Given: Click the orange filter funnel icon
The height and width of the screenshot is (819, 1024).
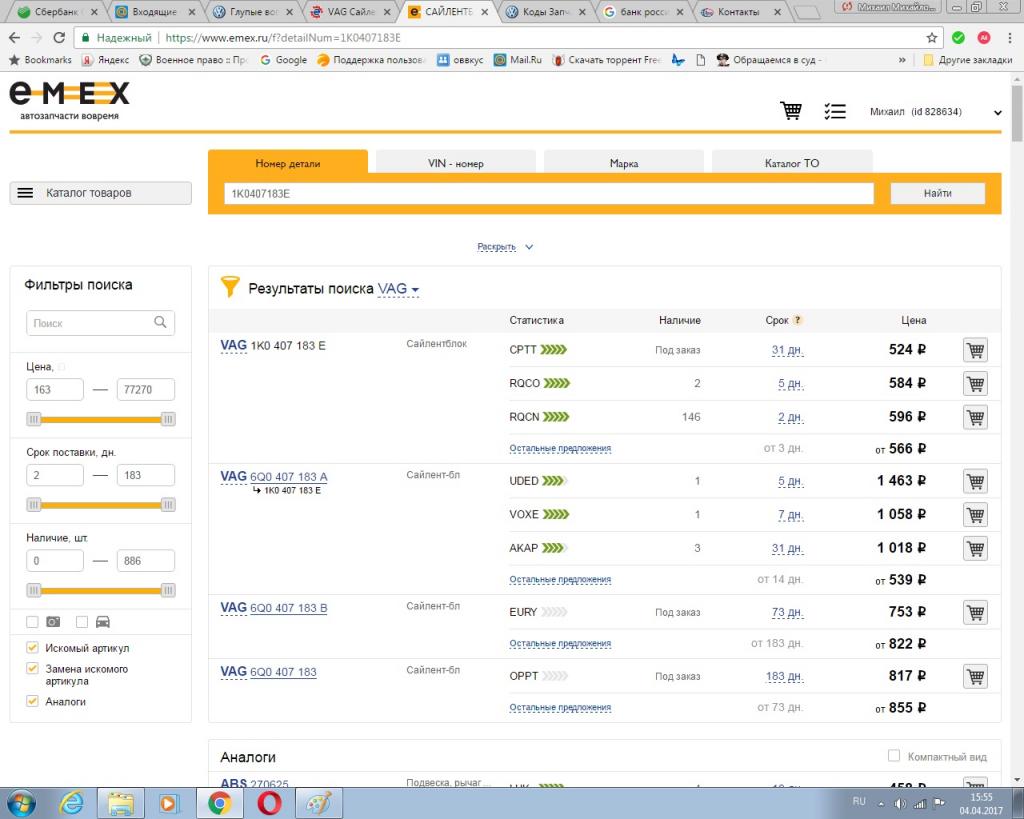Looking at the screenshot, I should (x=230, y=286).
